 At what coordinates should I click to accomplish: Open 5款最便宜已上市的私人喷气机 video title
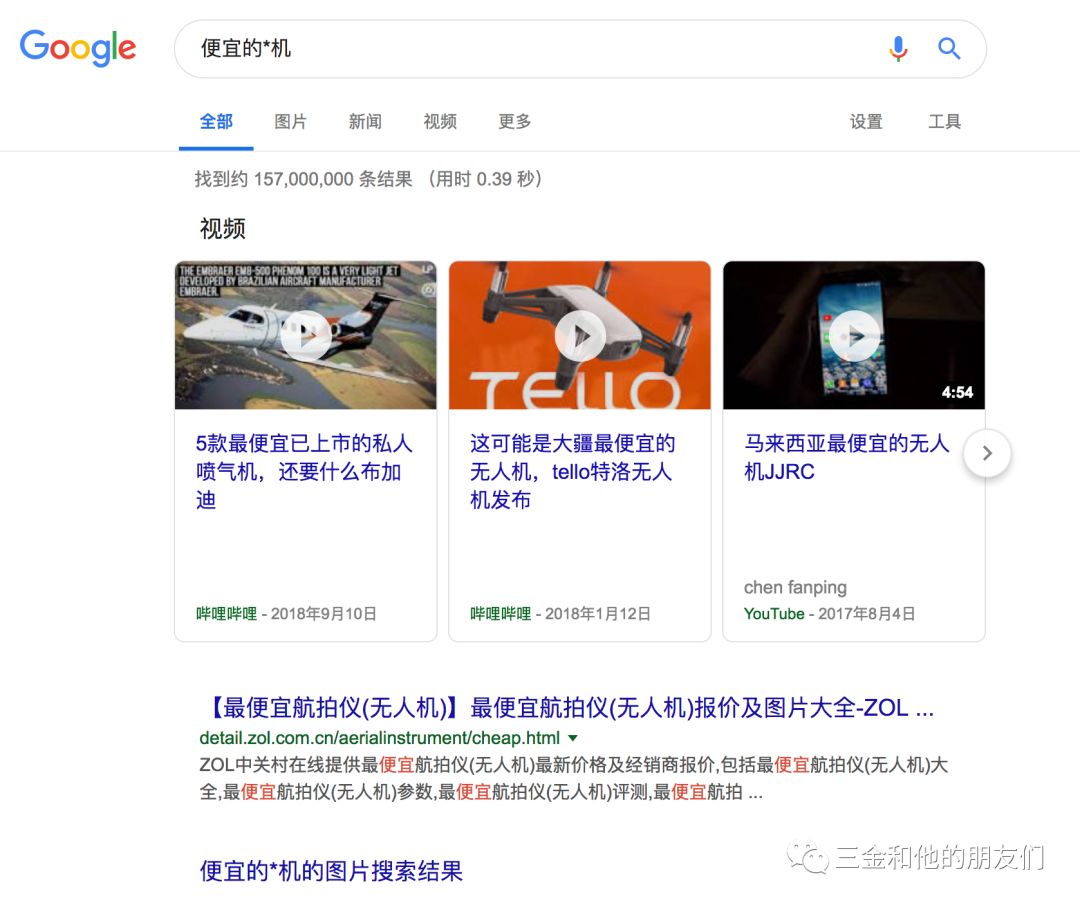pyautogui.click(x=304, y=472)
